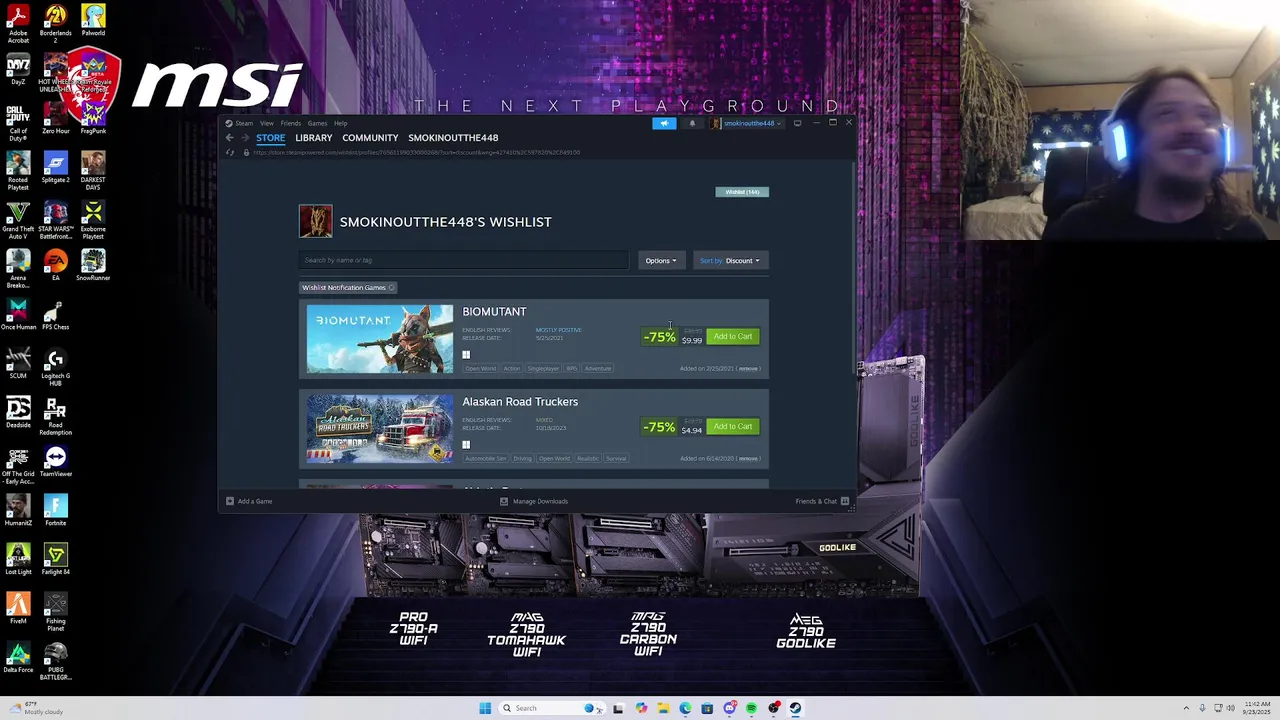Remove BIOMUTANT from the wishlist
This screenshot has width=1280, height=720.
click(748, 368)
